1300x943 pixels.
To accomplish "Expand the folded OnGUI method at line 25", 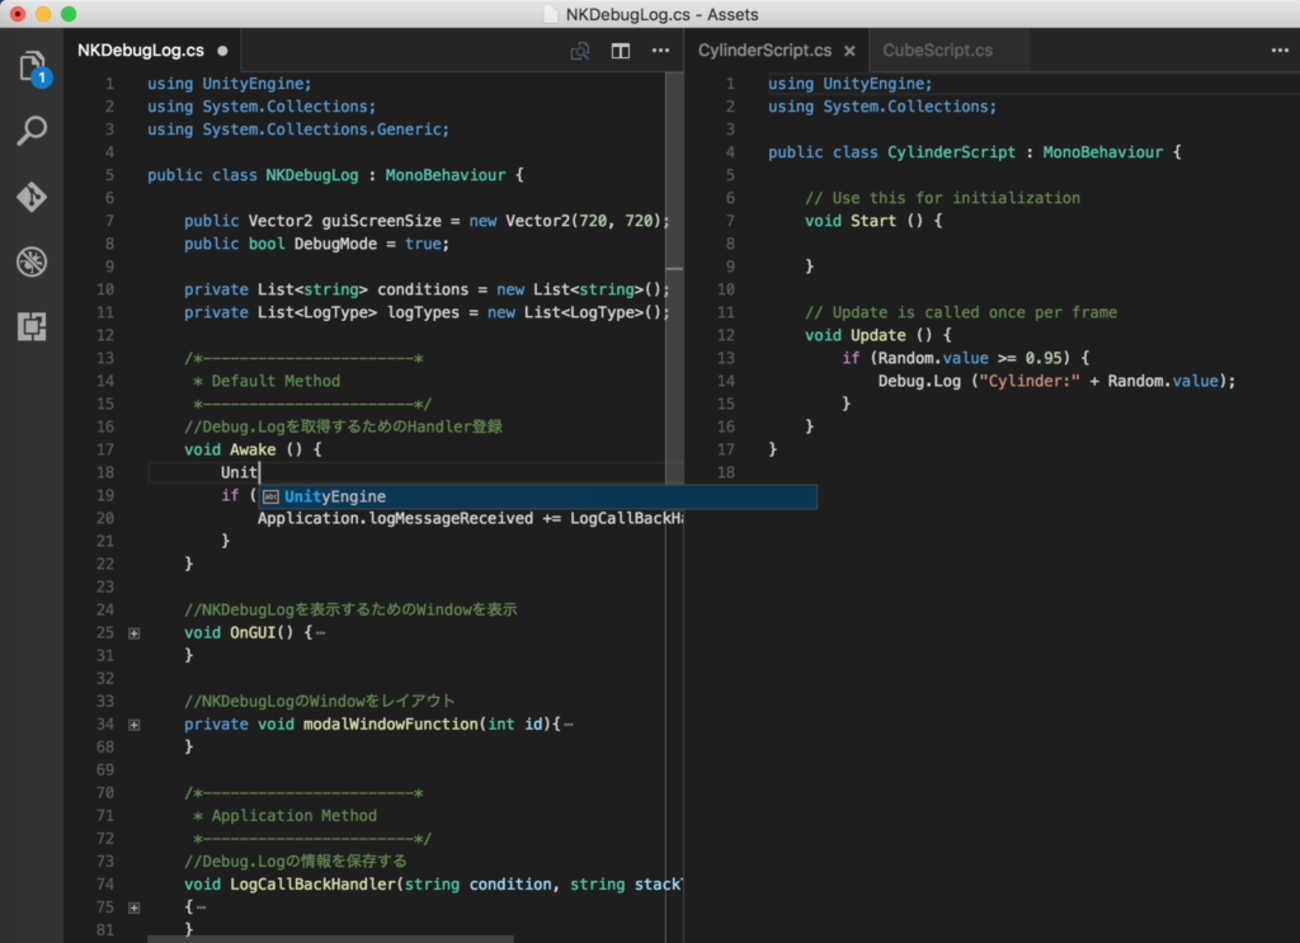I will 134,633.
